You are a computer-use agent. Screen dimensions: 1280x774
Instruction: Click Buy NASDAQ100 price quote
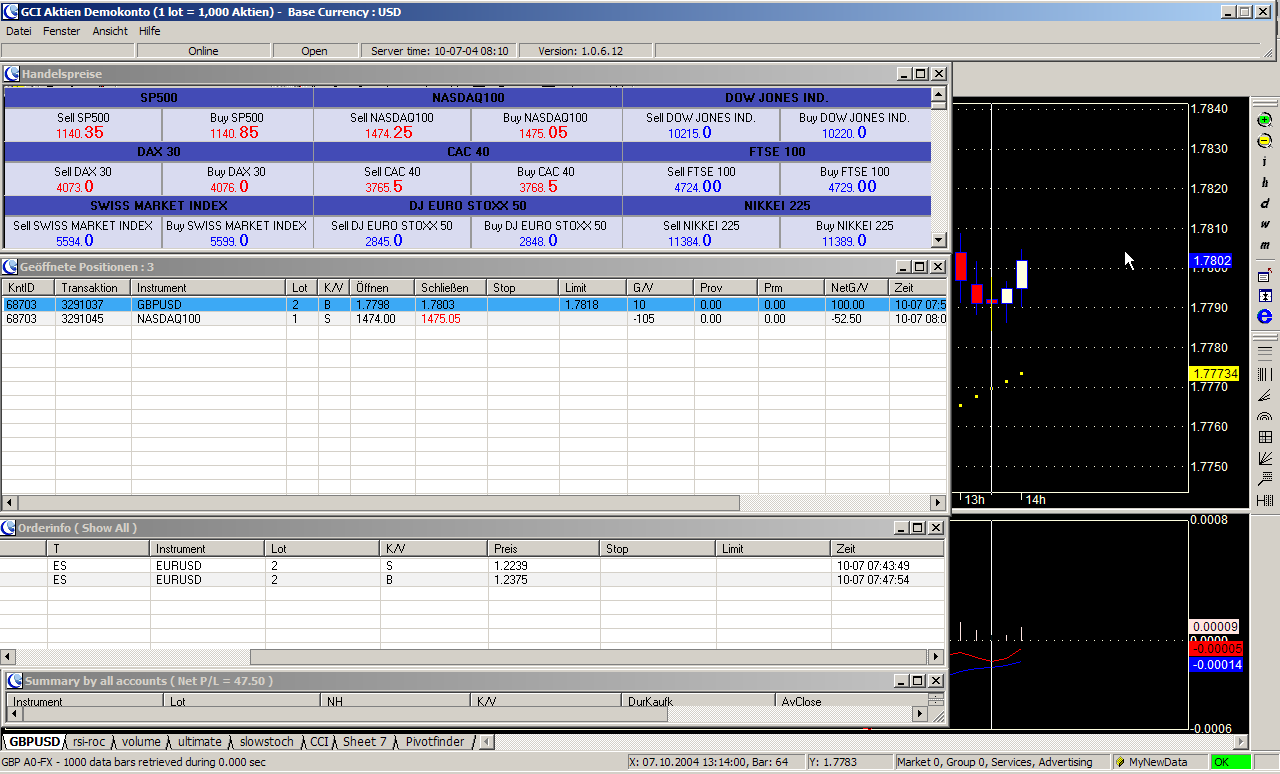[x=545, y=125]
